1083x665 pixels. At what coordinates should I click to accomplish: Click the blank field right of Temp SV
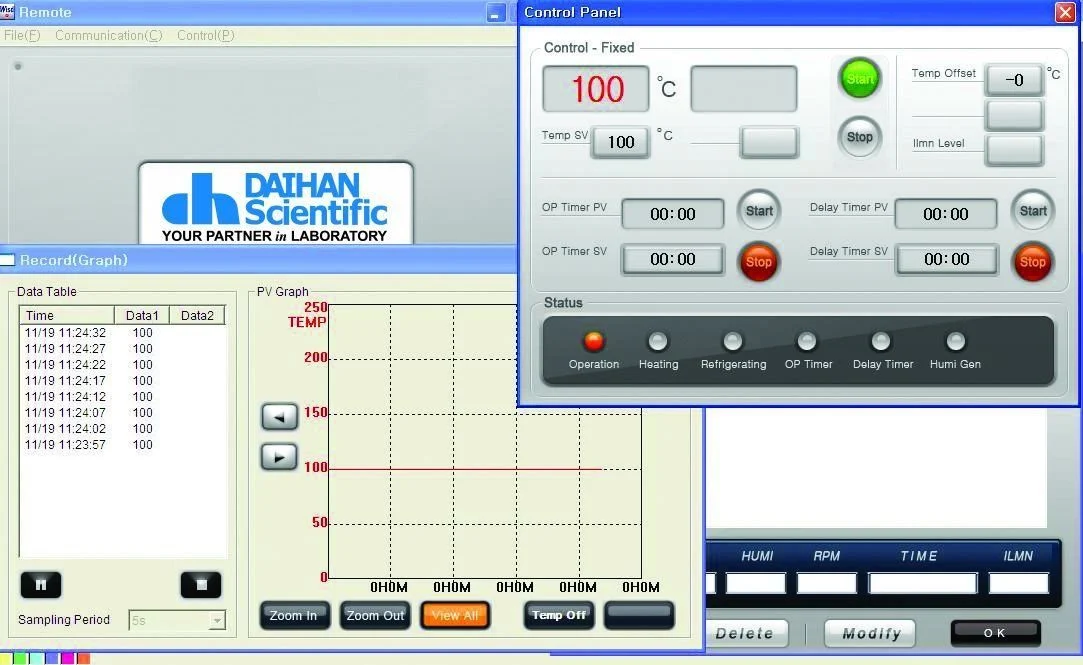[x=769, y=142]
